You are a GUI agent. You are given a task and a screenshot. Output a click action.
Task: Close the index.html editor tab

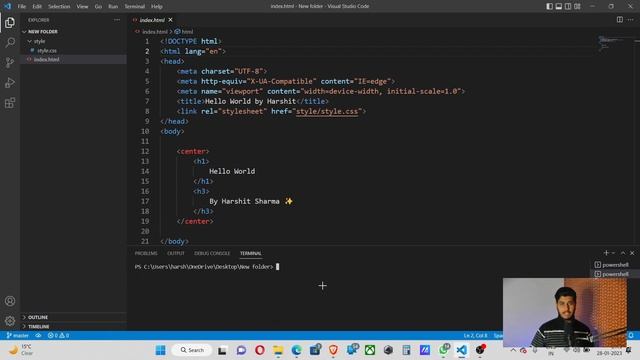[x=170, y=20]
